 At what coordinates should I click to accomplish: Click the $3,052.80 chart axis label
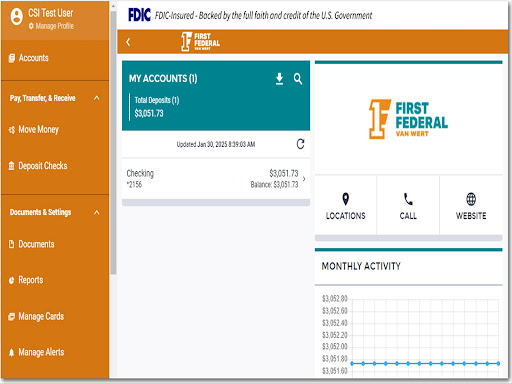pyautogui.click(x=335, y=299)
